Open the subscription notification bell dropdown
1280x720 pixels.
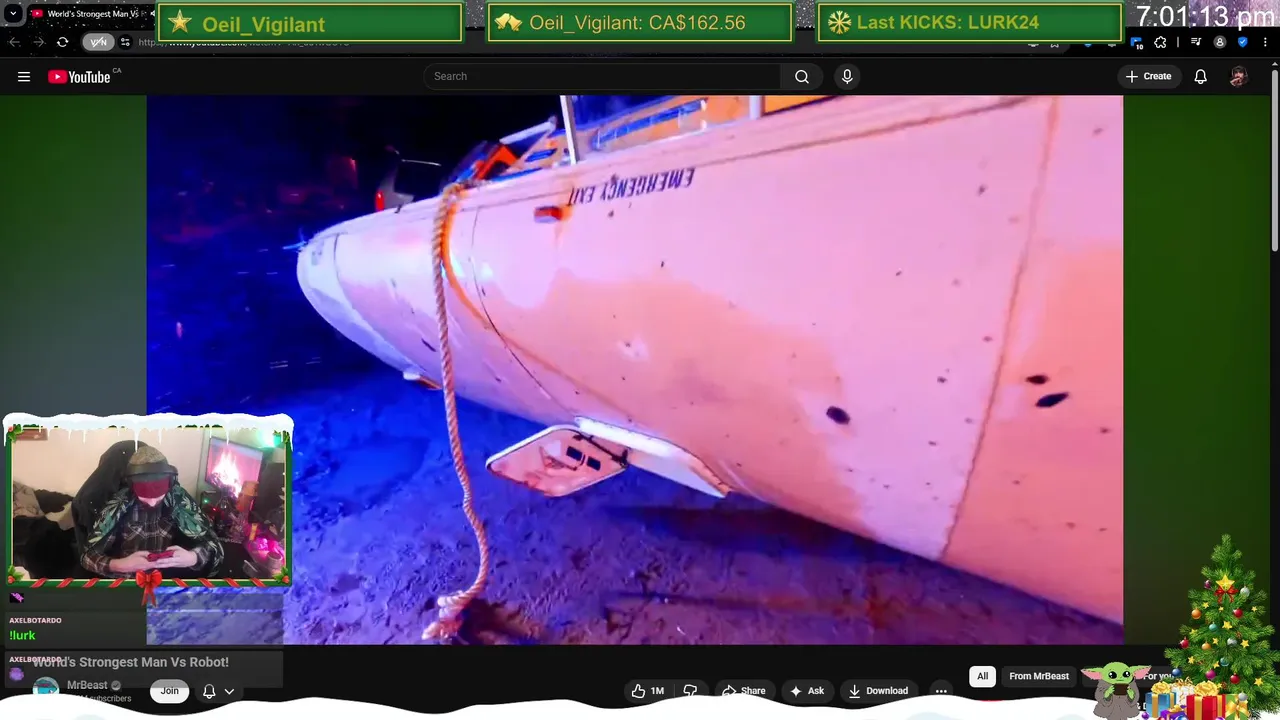[x=219, y=691]
